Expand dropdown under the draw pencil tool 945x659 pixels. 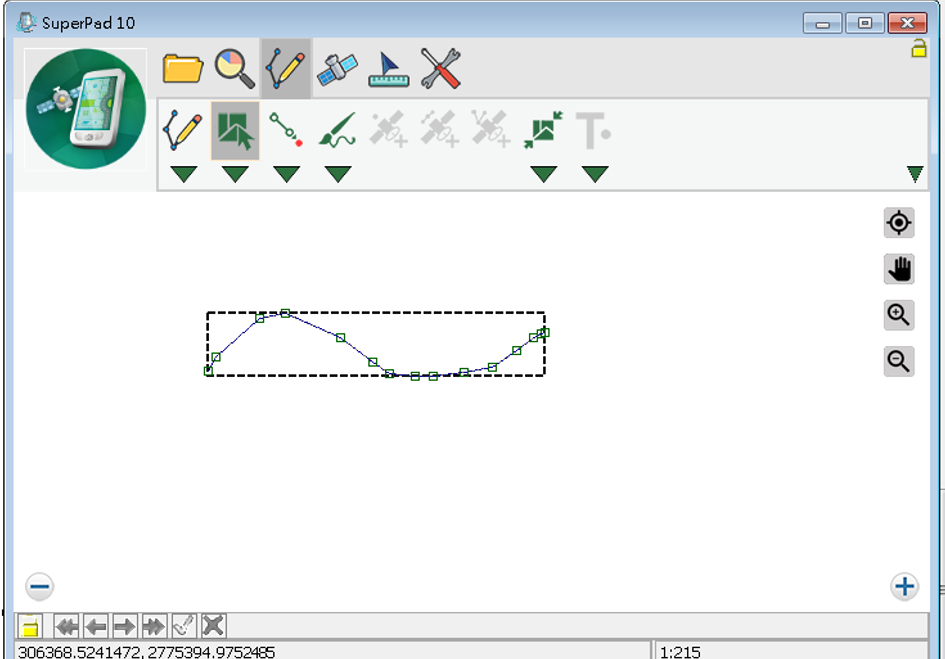point(184,174)
